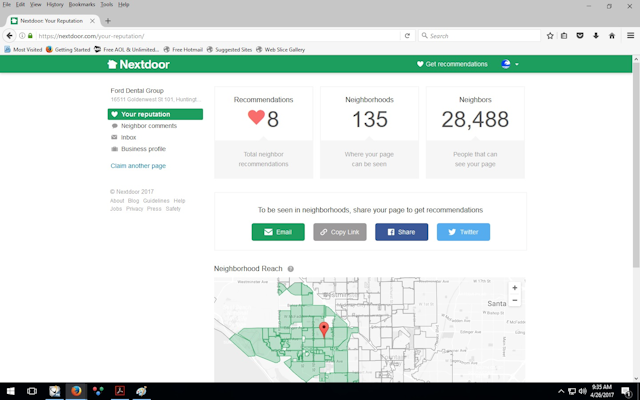Open the Most Visited bookmark

[x=23, y=50]
